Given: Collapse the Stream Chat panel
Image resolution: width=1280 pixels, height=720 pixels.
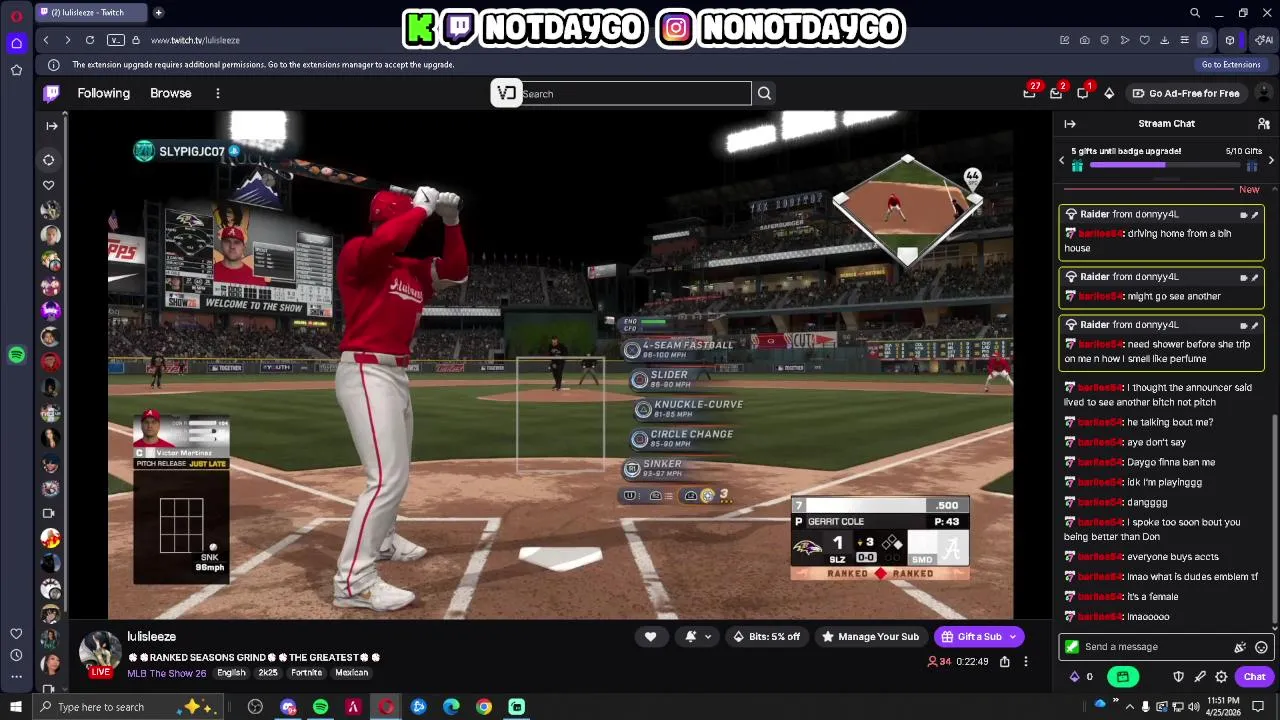Looking at the screenshot, I should [x=1070, y=124].
